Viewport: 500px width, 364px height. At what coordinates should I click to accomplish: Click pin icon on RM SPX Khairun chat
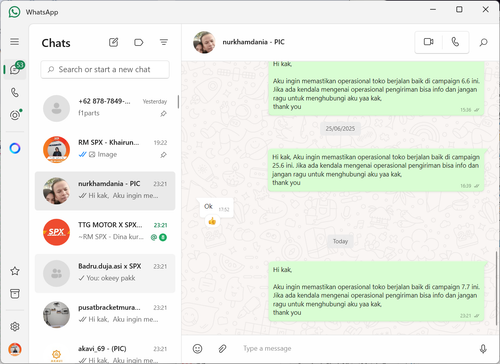(163, 155)
